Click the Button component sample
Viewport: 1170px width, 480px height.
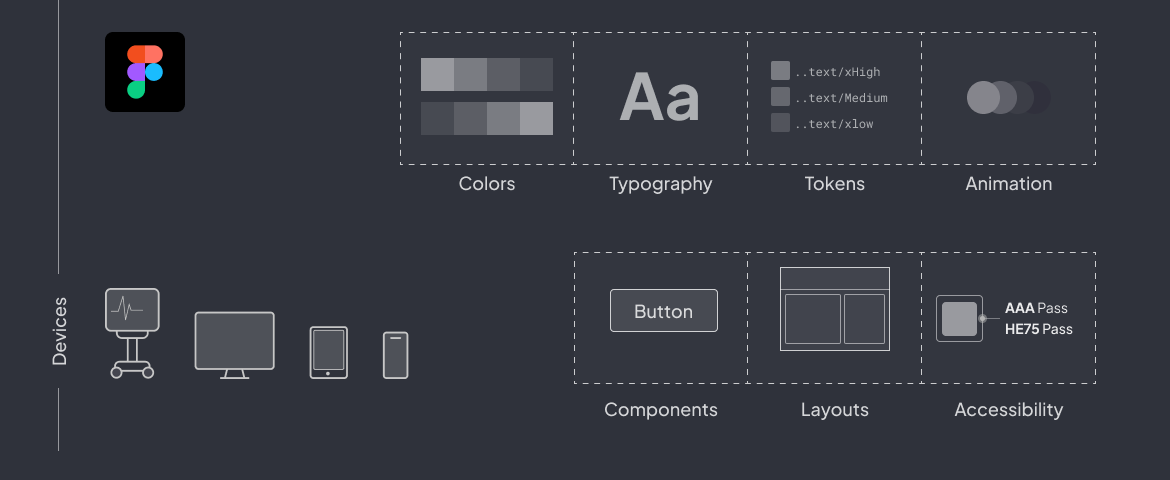[663, 311]
